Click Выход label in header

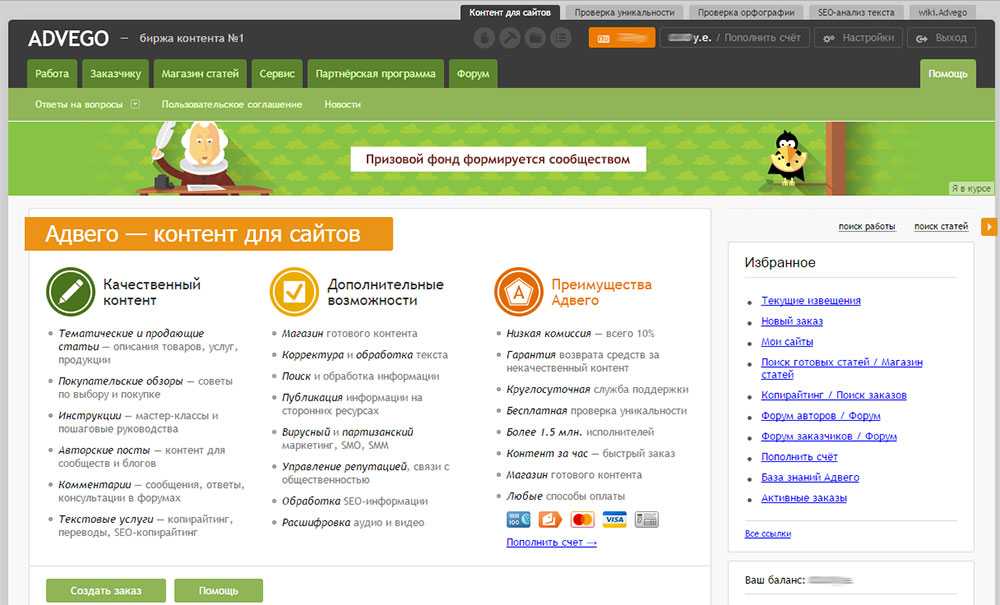pos(951,38)
